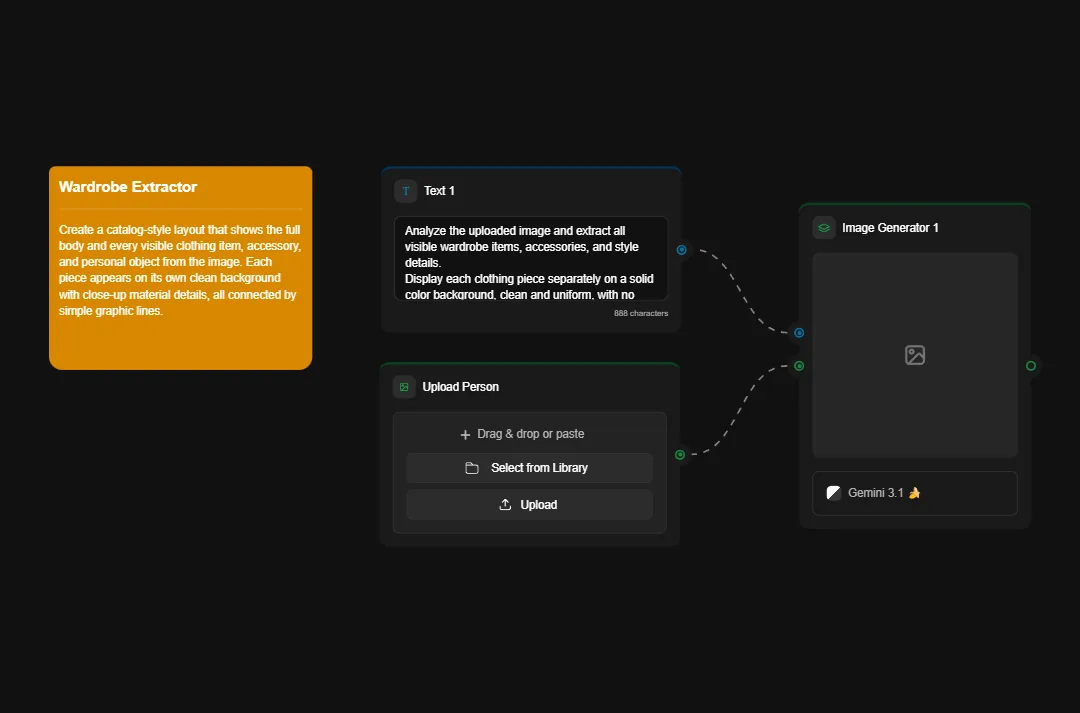Click the green input port on Image Generator 1
This screenshot has width=1080, height=713.
pos(798,366)
